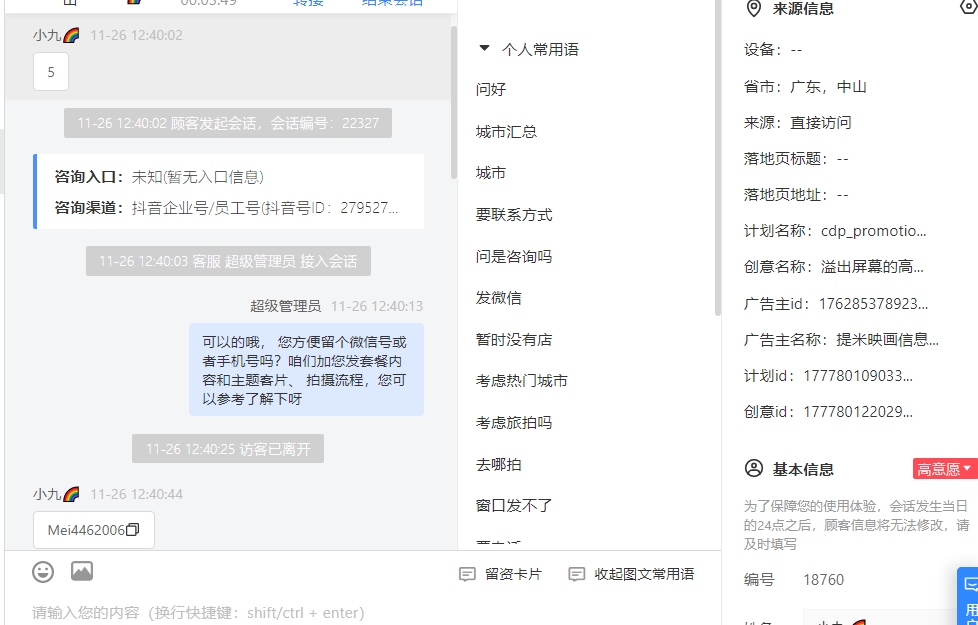Click the agent reply starting 可以的哦
This screenshot has width=978, height=625.
[306, 369]
